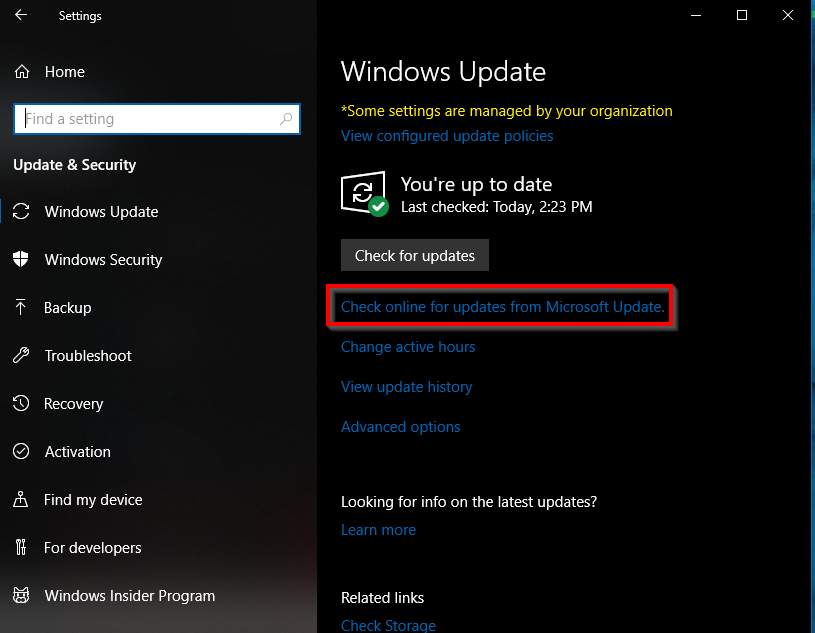Select Windows Update in sidebar
Viewport: 815px width, 633px height.
pos(101,212)
